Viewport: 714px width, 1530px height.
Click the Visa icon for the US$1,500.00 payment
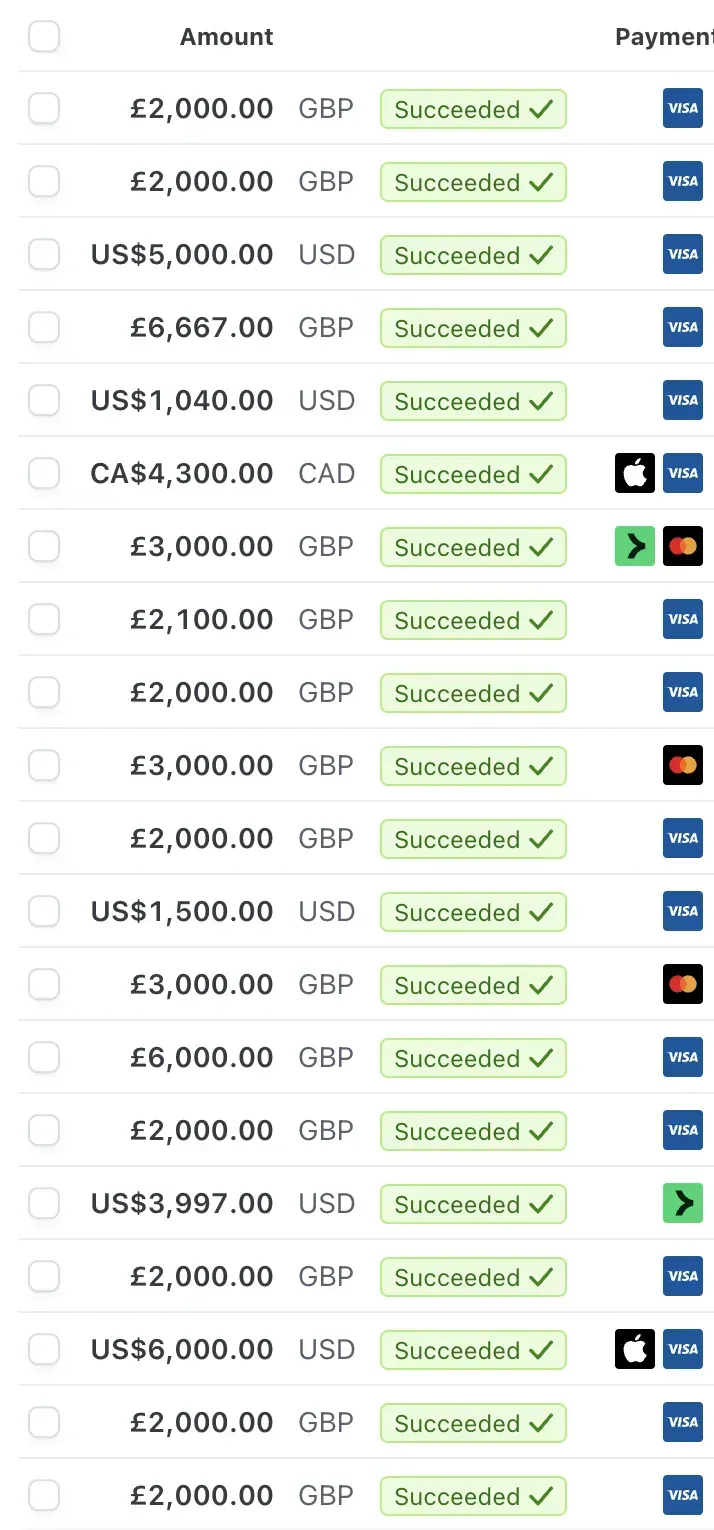coord(683,911)
